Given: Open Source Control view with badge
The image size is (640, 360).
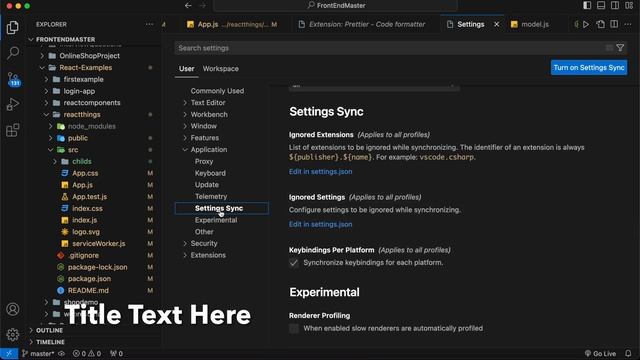Looking at the screenshot, I should coord(13,79).
